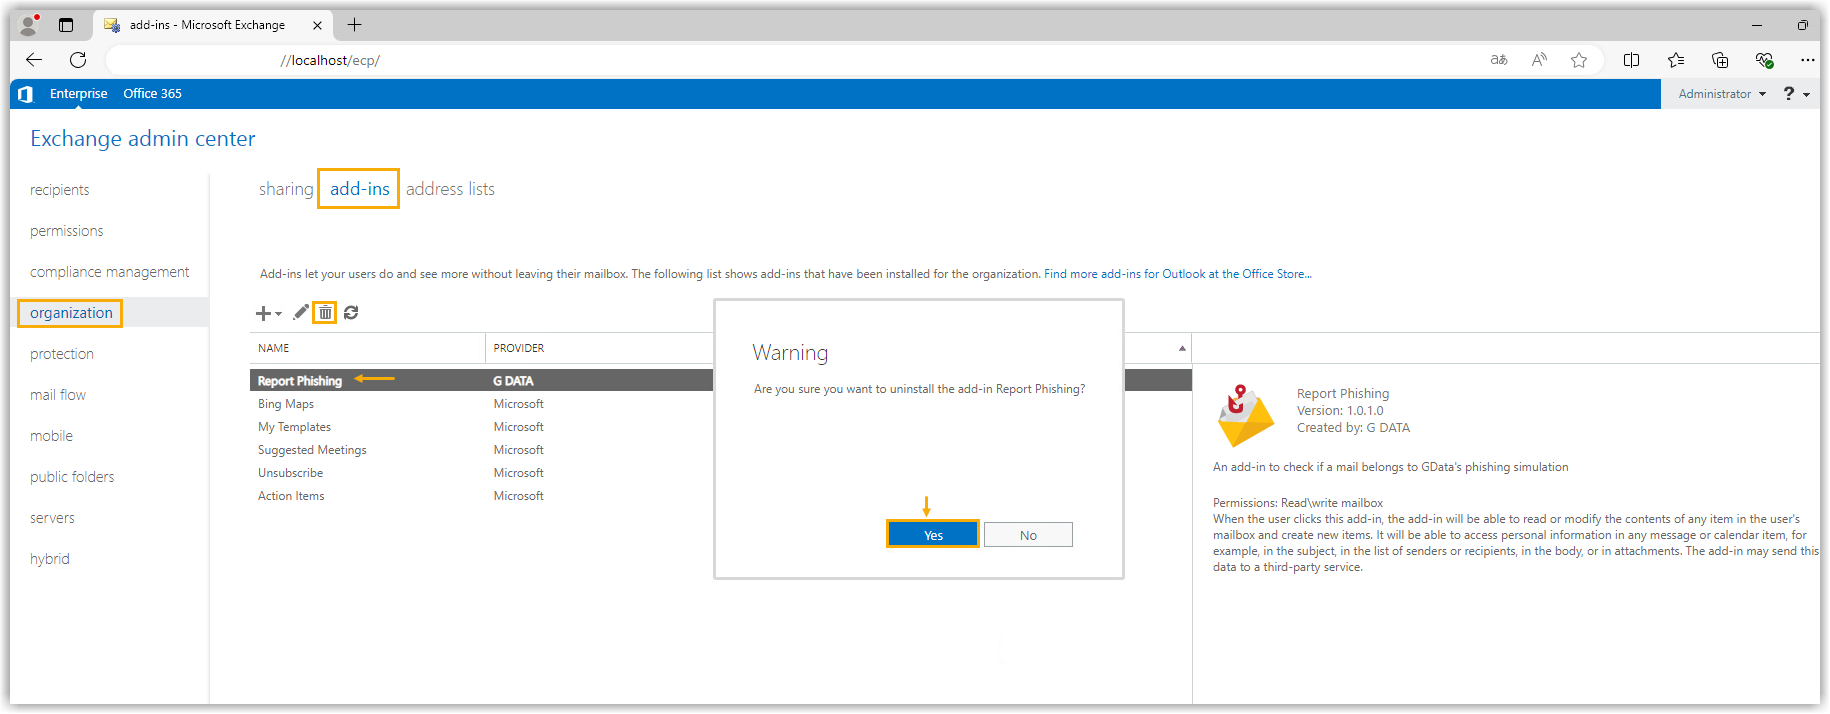The height and width of the screenshot is (714, 1830).
Task: Open servers in the left navigation
Action: click(52, 518)
